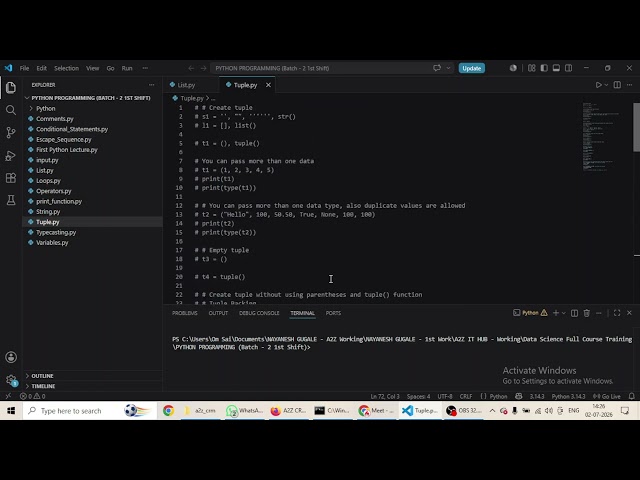Image resolution: width=640 pixels, height=480 pixels.
Task: Open the Run menu
Action: (127, 68)
